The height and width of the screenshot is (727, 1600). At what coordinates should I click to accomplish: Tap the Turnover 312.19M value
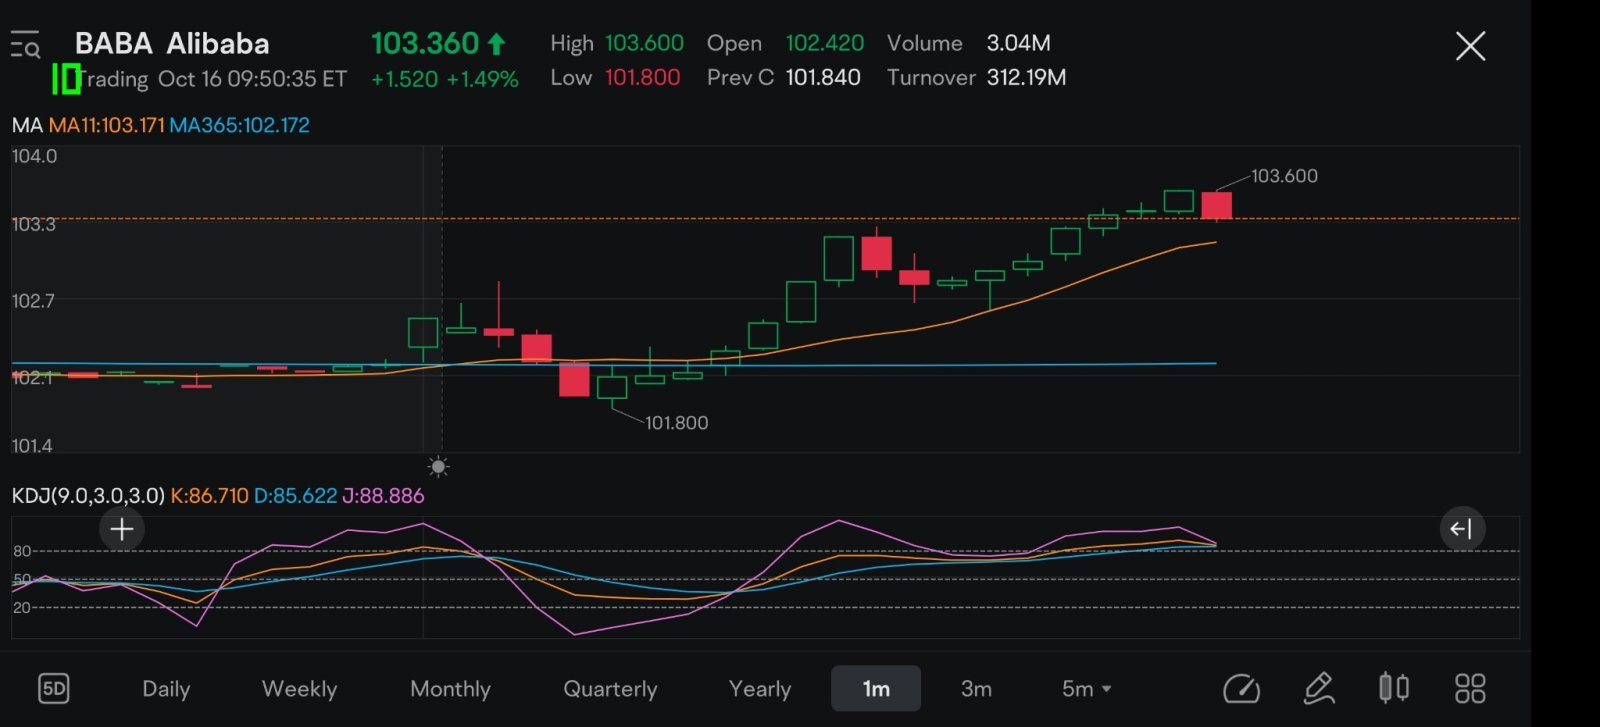(x=1026, y=77)
